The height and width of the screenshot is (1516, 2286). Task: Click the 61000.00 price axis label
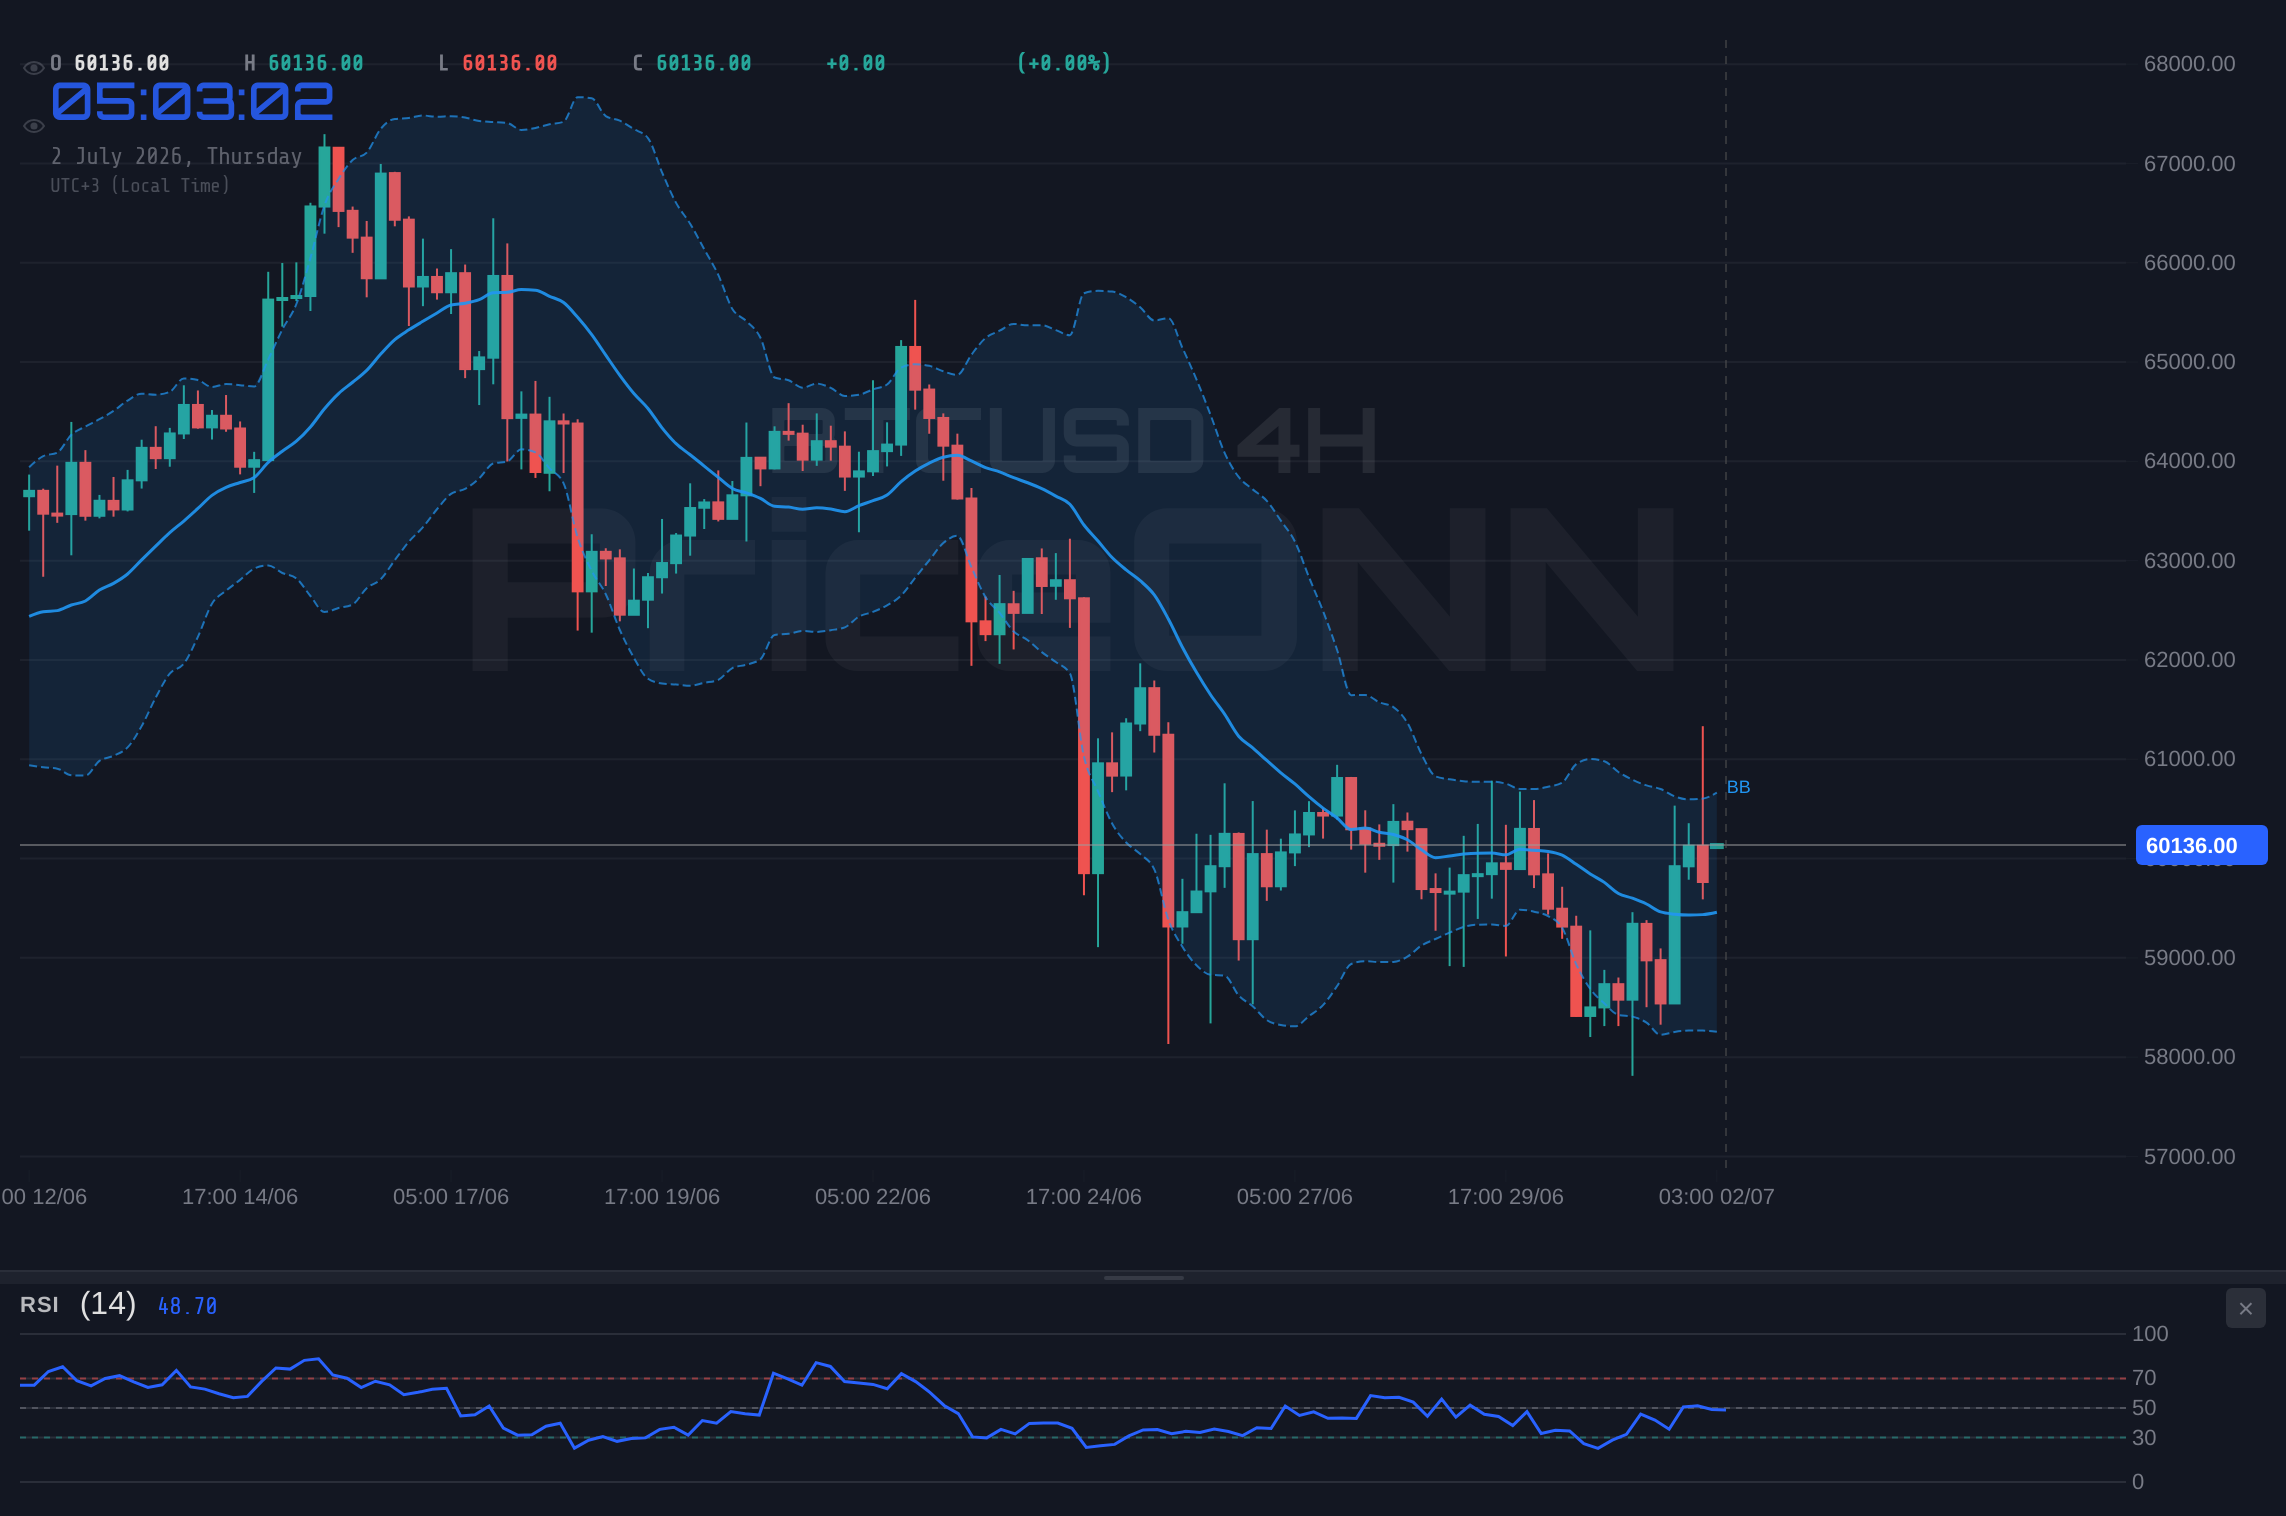pyautogui.click(x=2189, y=759)
